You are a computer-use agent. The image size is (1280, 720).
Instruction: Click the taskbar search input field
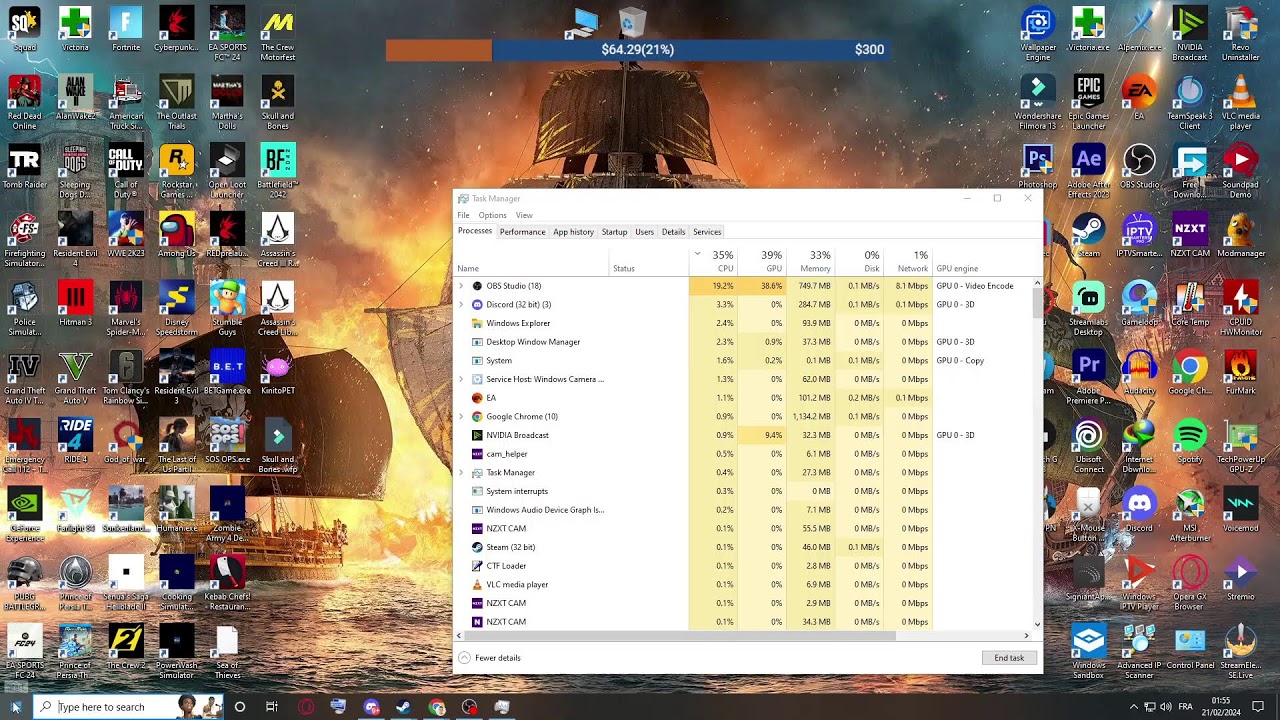pyautogui.click(x=127, y=707)
